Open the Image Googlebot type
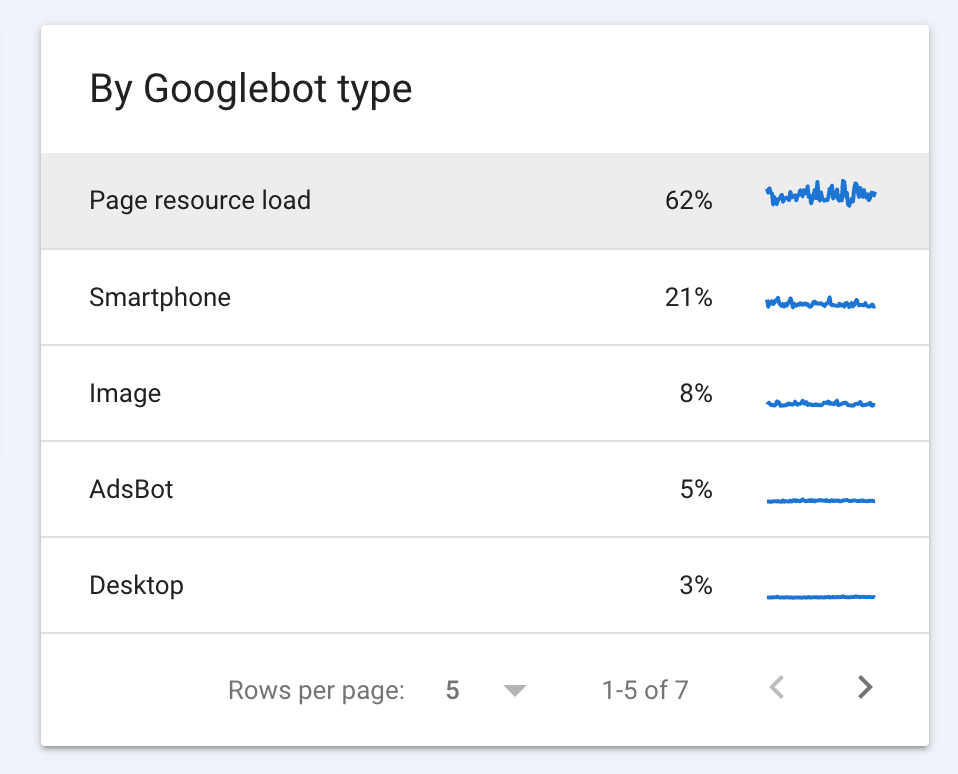The image size is (958, 774). (125, 393)
